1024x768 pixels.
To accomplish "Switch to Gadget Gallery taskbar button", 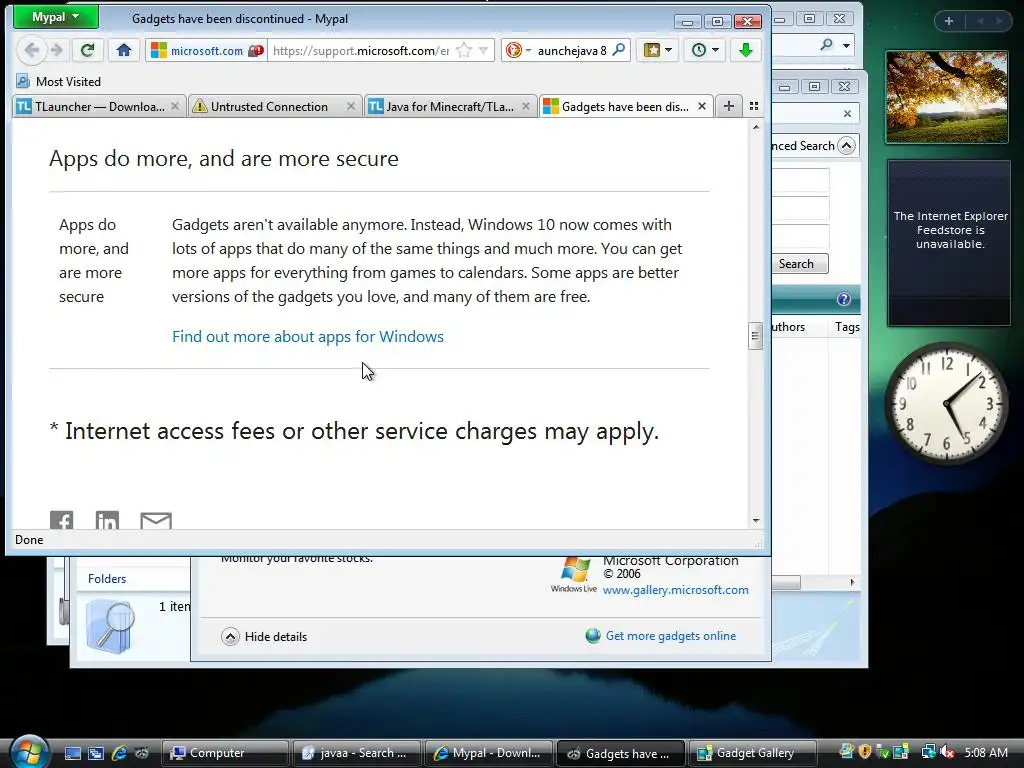I will click(751, 753).
